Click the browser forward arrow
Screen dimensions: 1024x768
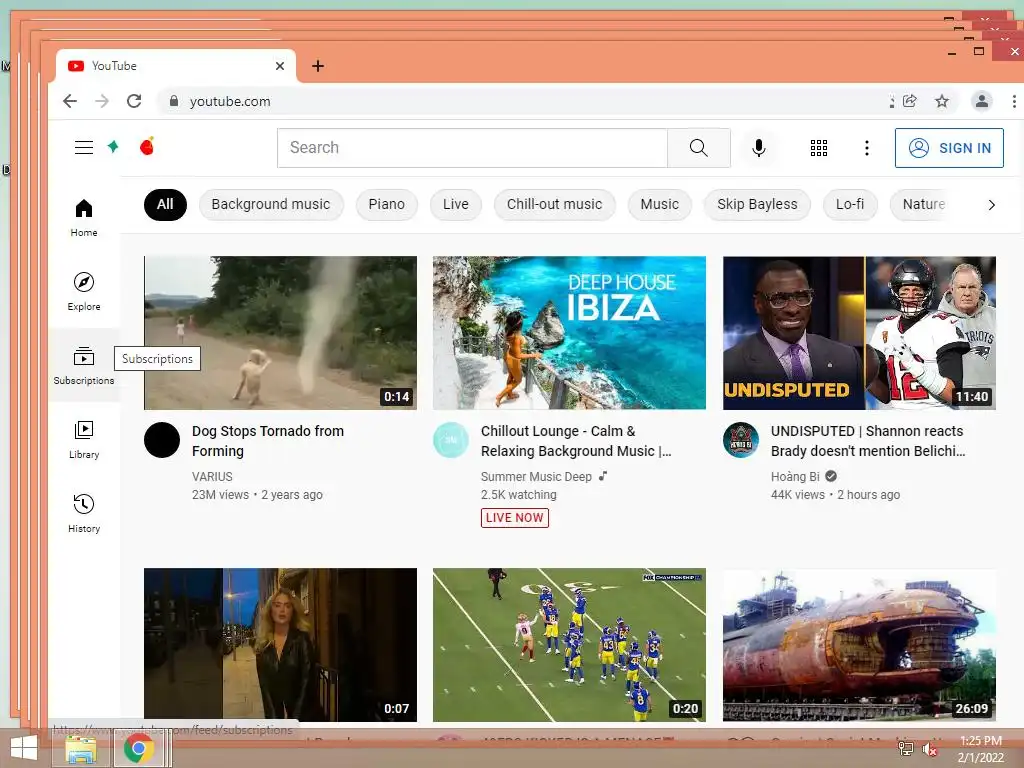(102, 101)
